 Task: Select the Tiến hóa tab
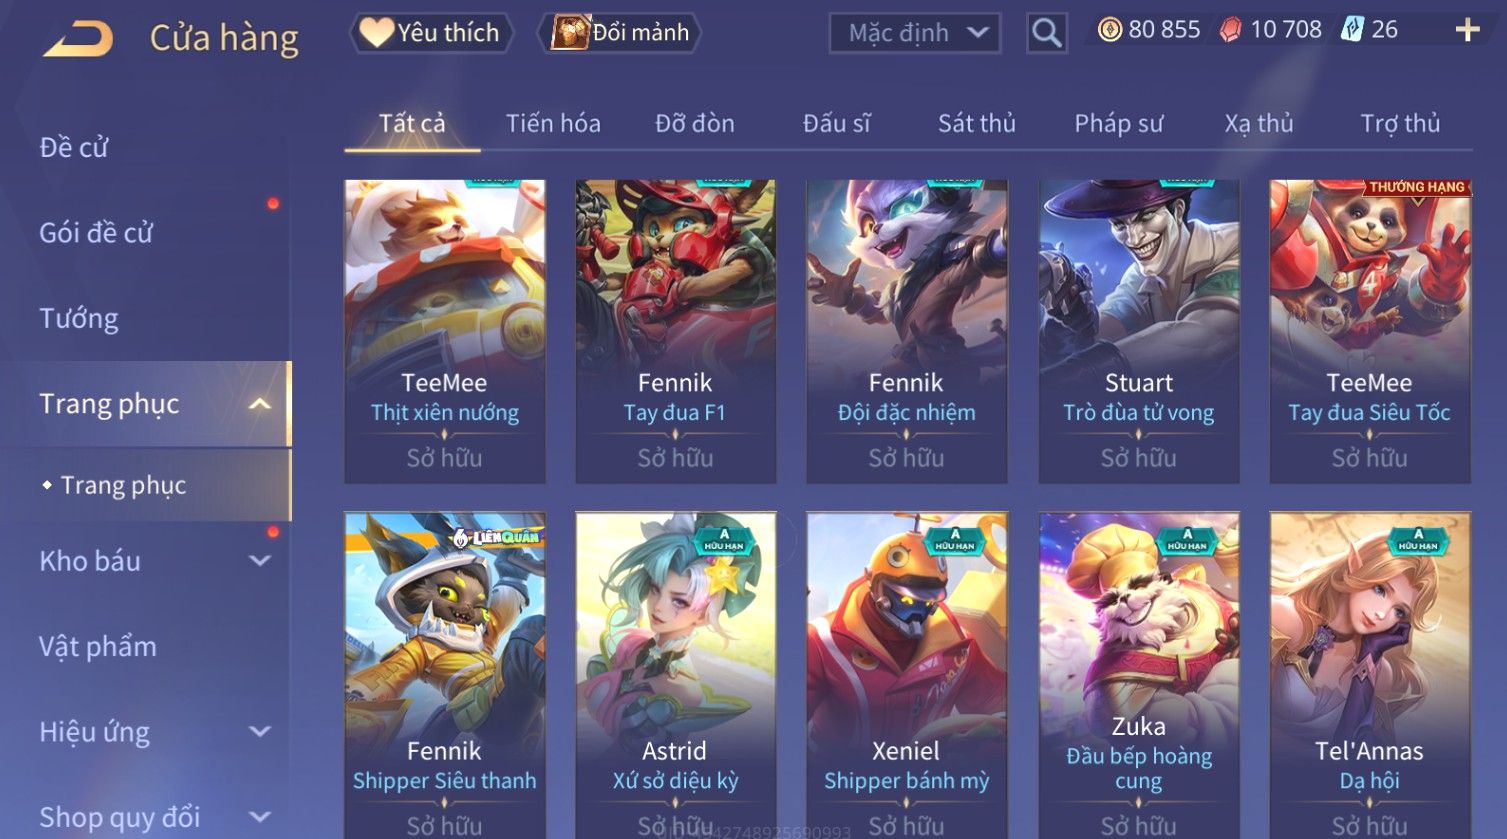(x=553, y=123)
